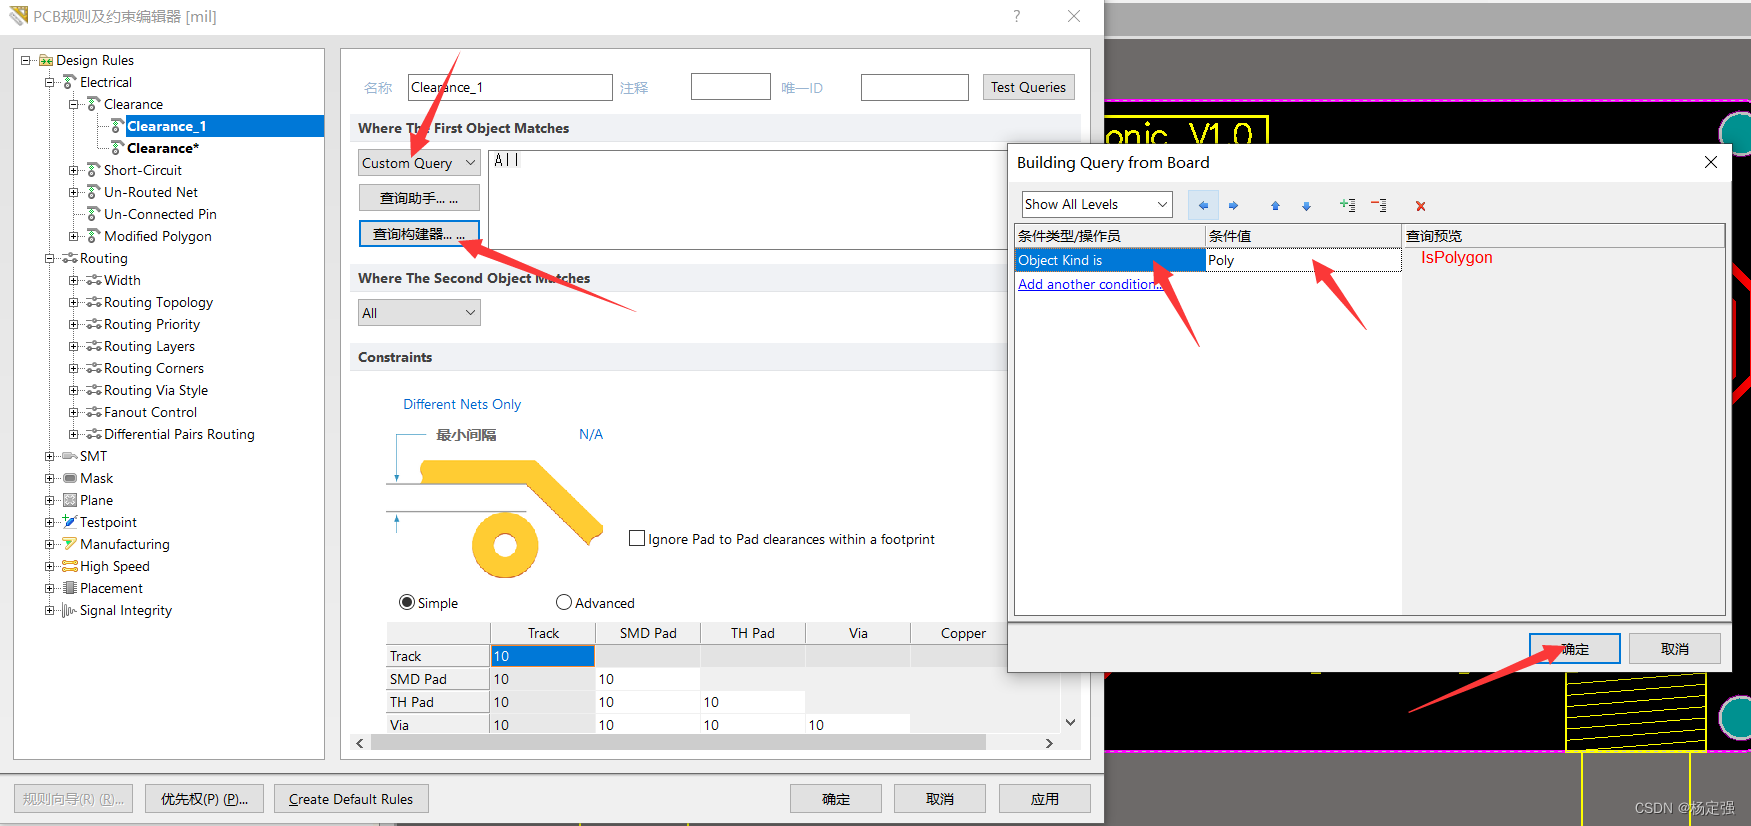Select the Simple radio button
This screenshot has height=826, width=1751.
click(407, 602)
